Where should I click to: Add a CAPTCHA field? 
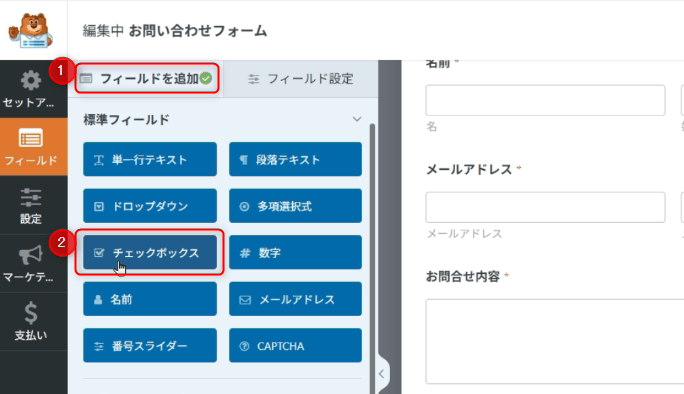pyautogui.click(x=295, y=346)
